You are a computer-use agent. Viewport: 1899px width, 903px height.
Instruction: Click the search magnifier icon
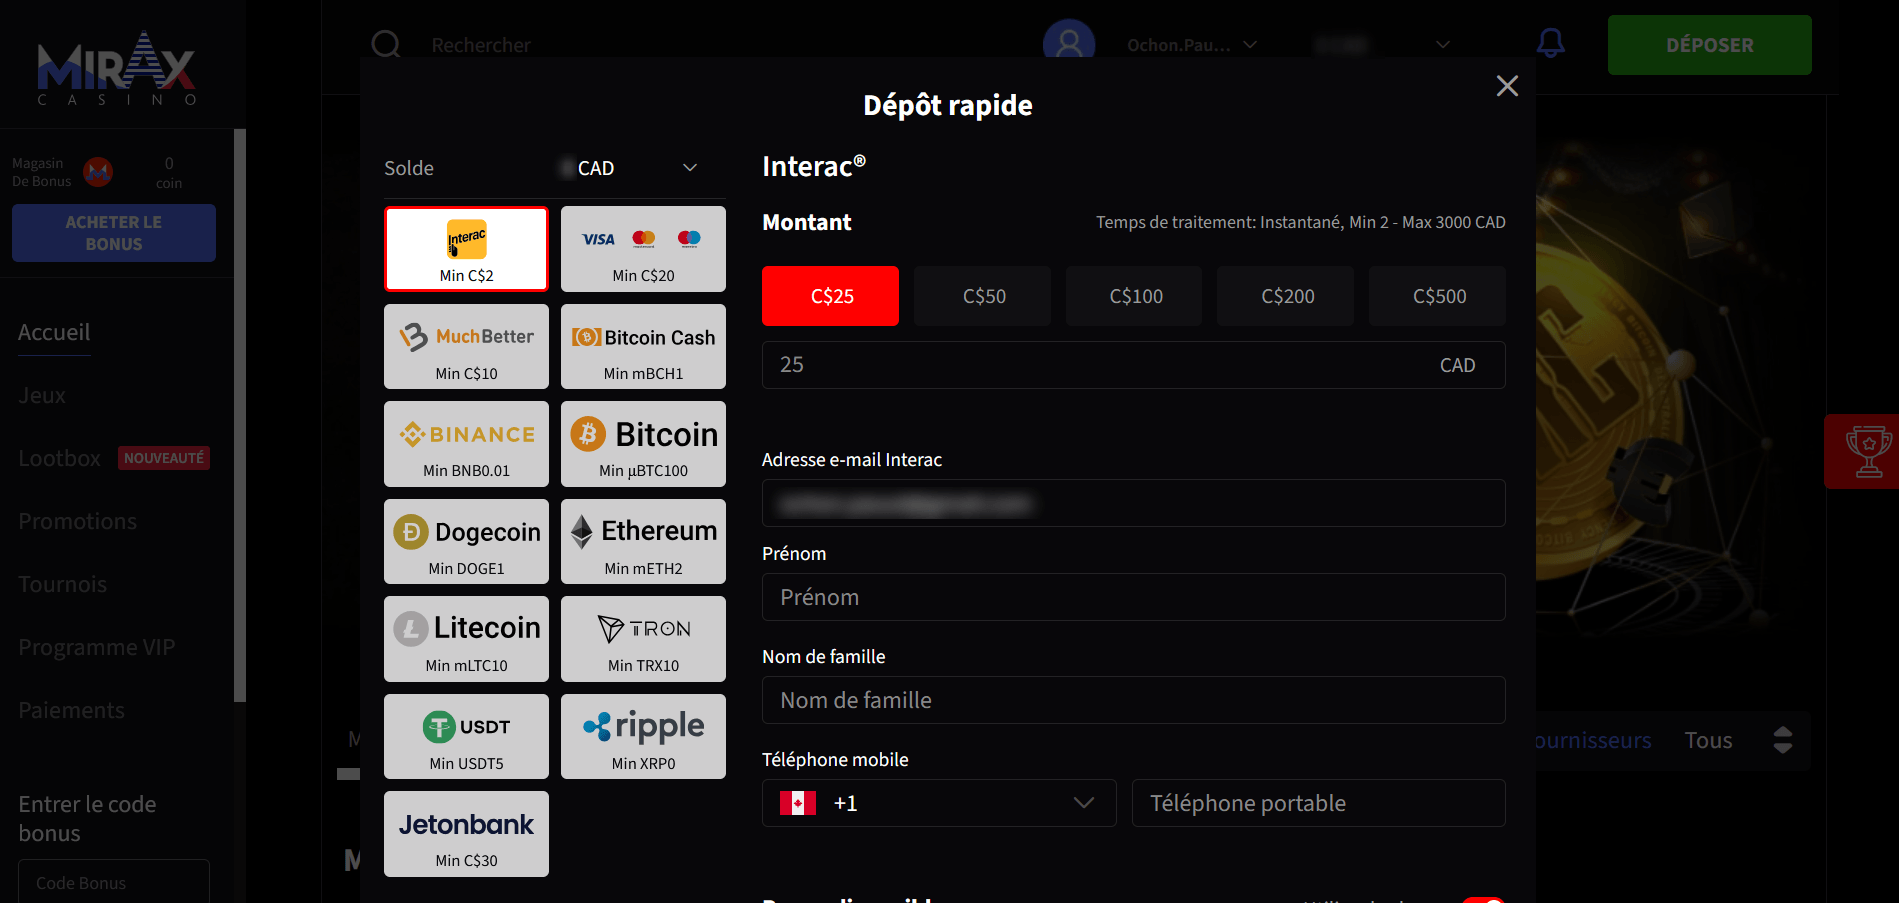(386, 44)
